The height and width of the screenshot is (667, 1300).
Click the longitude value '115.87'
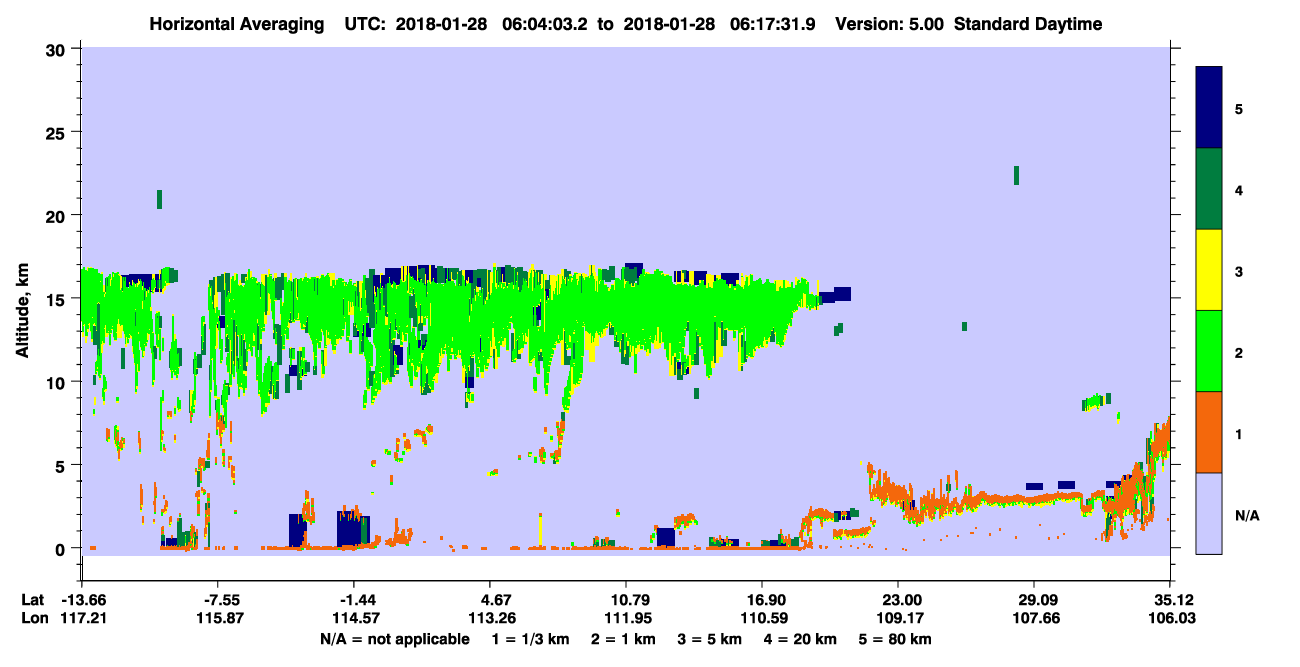point(218,618)
